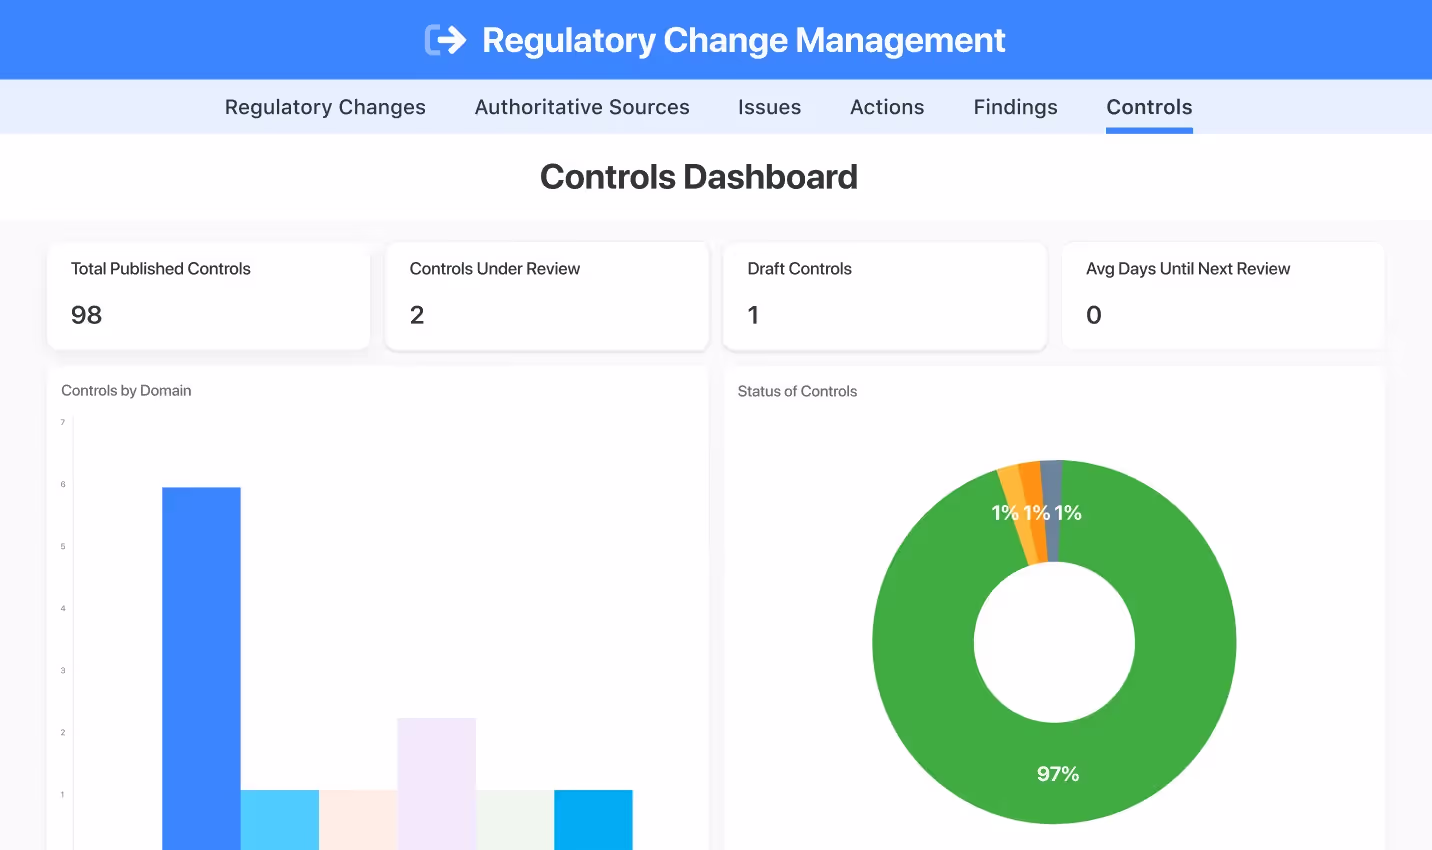Image resolution: width=1432 pixels, height=850 pixels.
Task: Click the Draft Controls card
Action: click(885, 296)
